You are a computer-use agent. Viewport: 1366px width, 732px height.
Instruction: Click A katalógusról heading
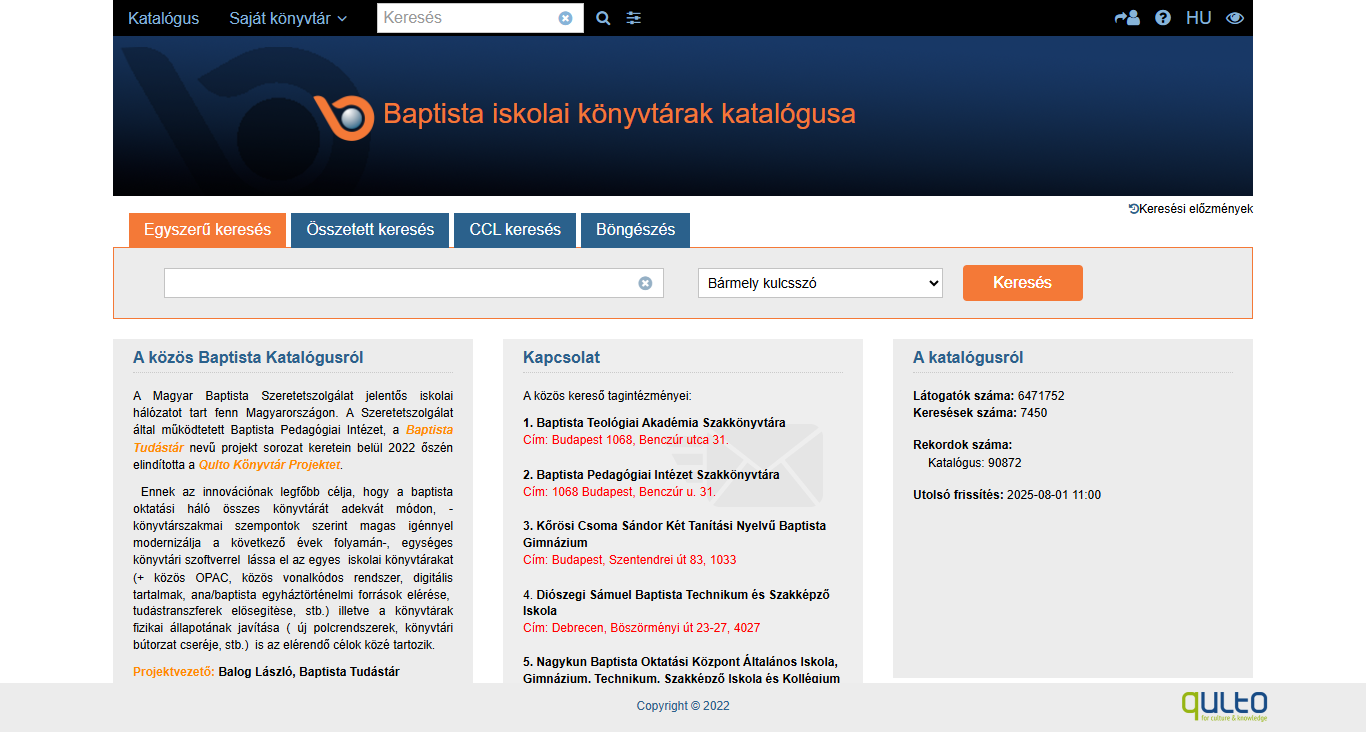[968, 358]
